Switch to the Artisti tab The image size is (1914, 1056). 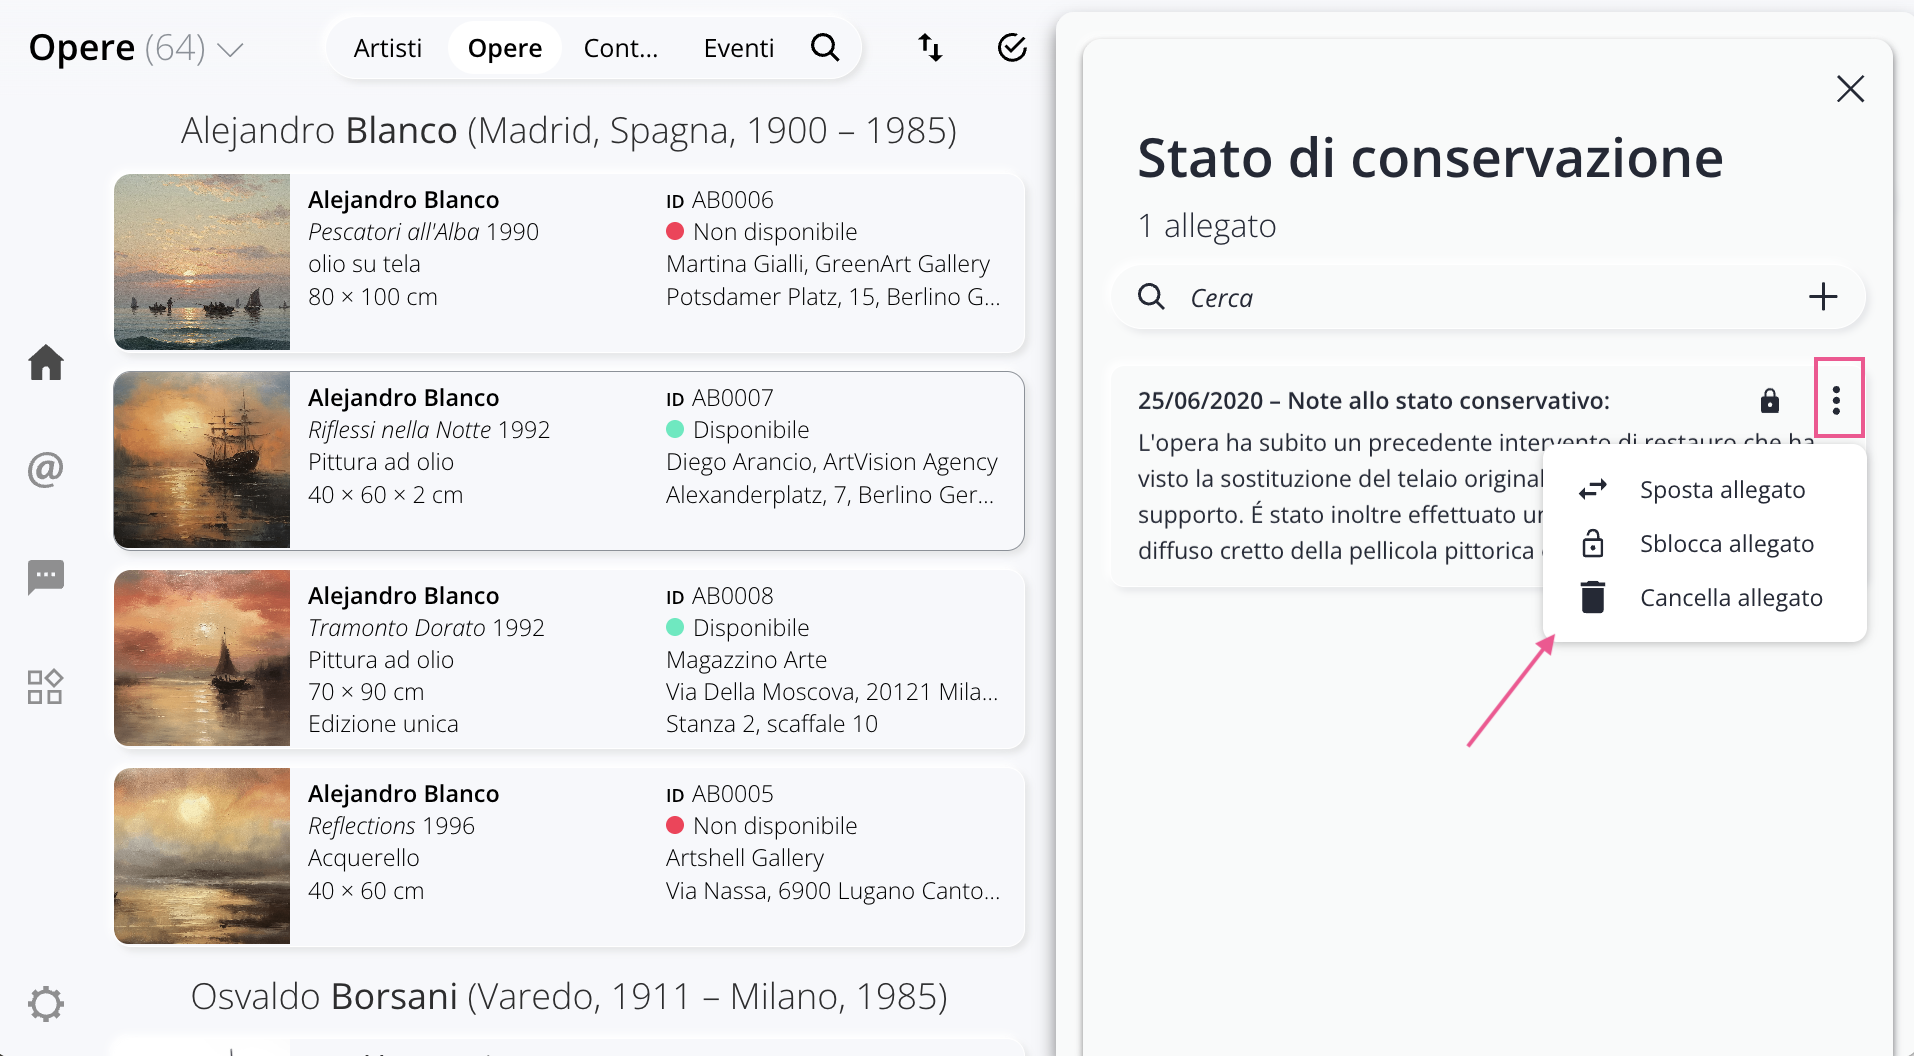pyautogui.click(x=388, y=48)
